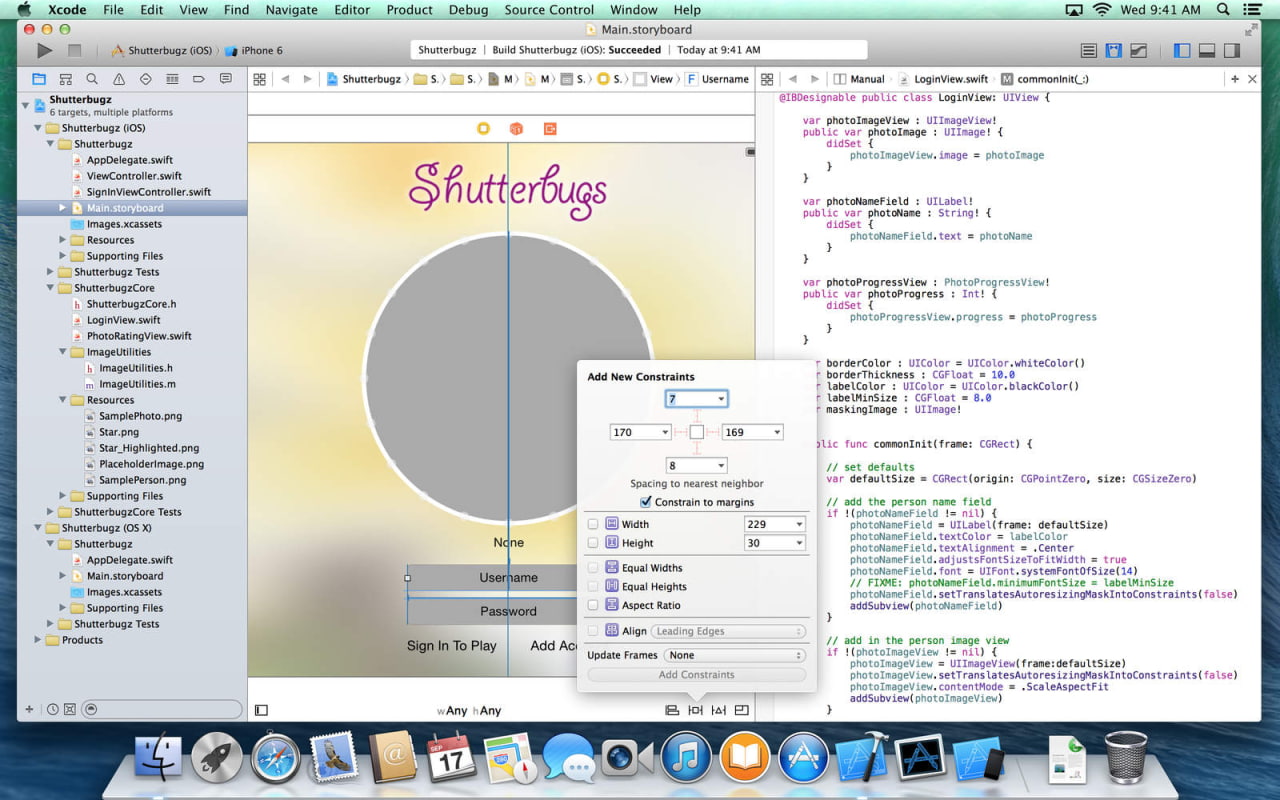Open the Width value 229 dropdown
This screenshot has width=1280, height=800.
(799, 524)
